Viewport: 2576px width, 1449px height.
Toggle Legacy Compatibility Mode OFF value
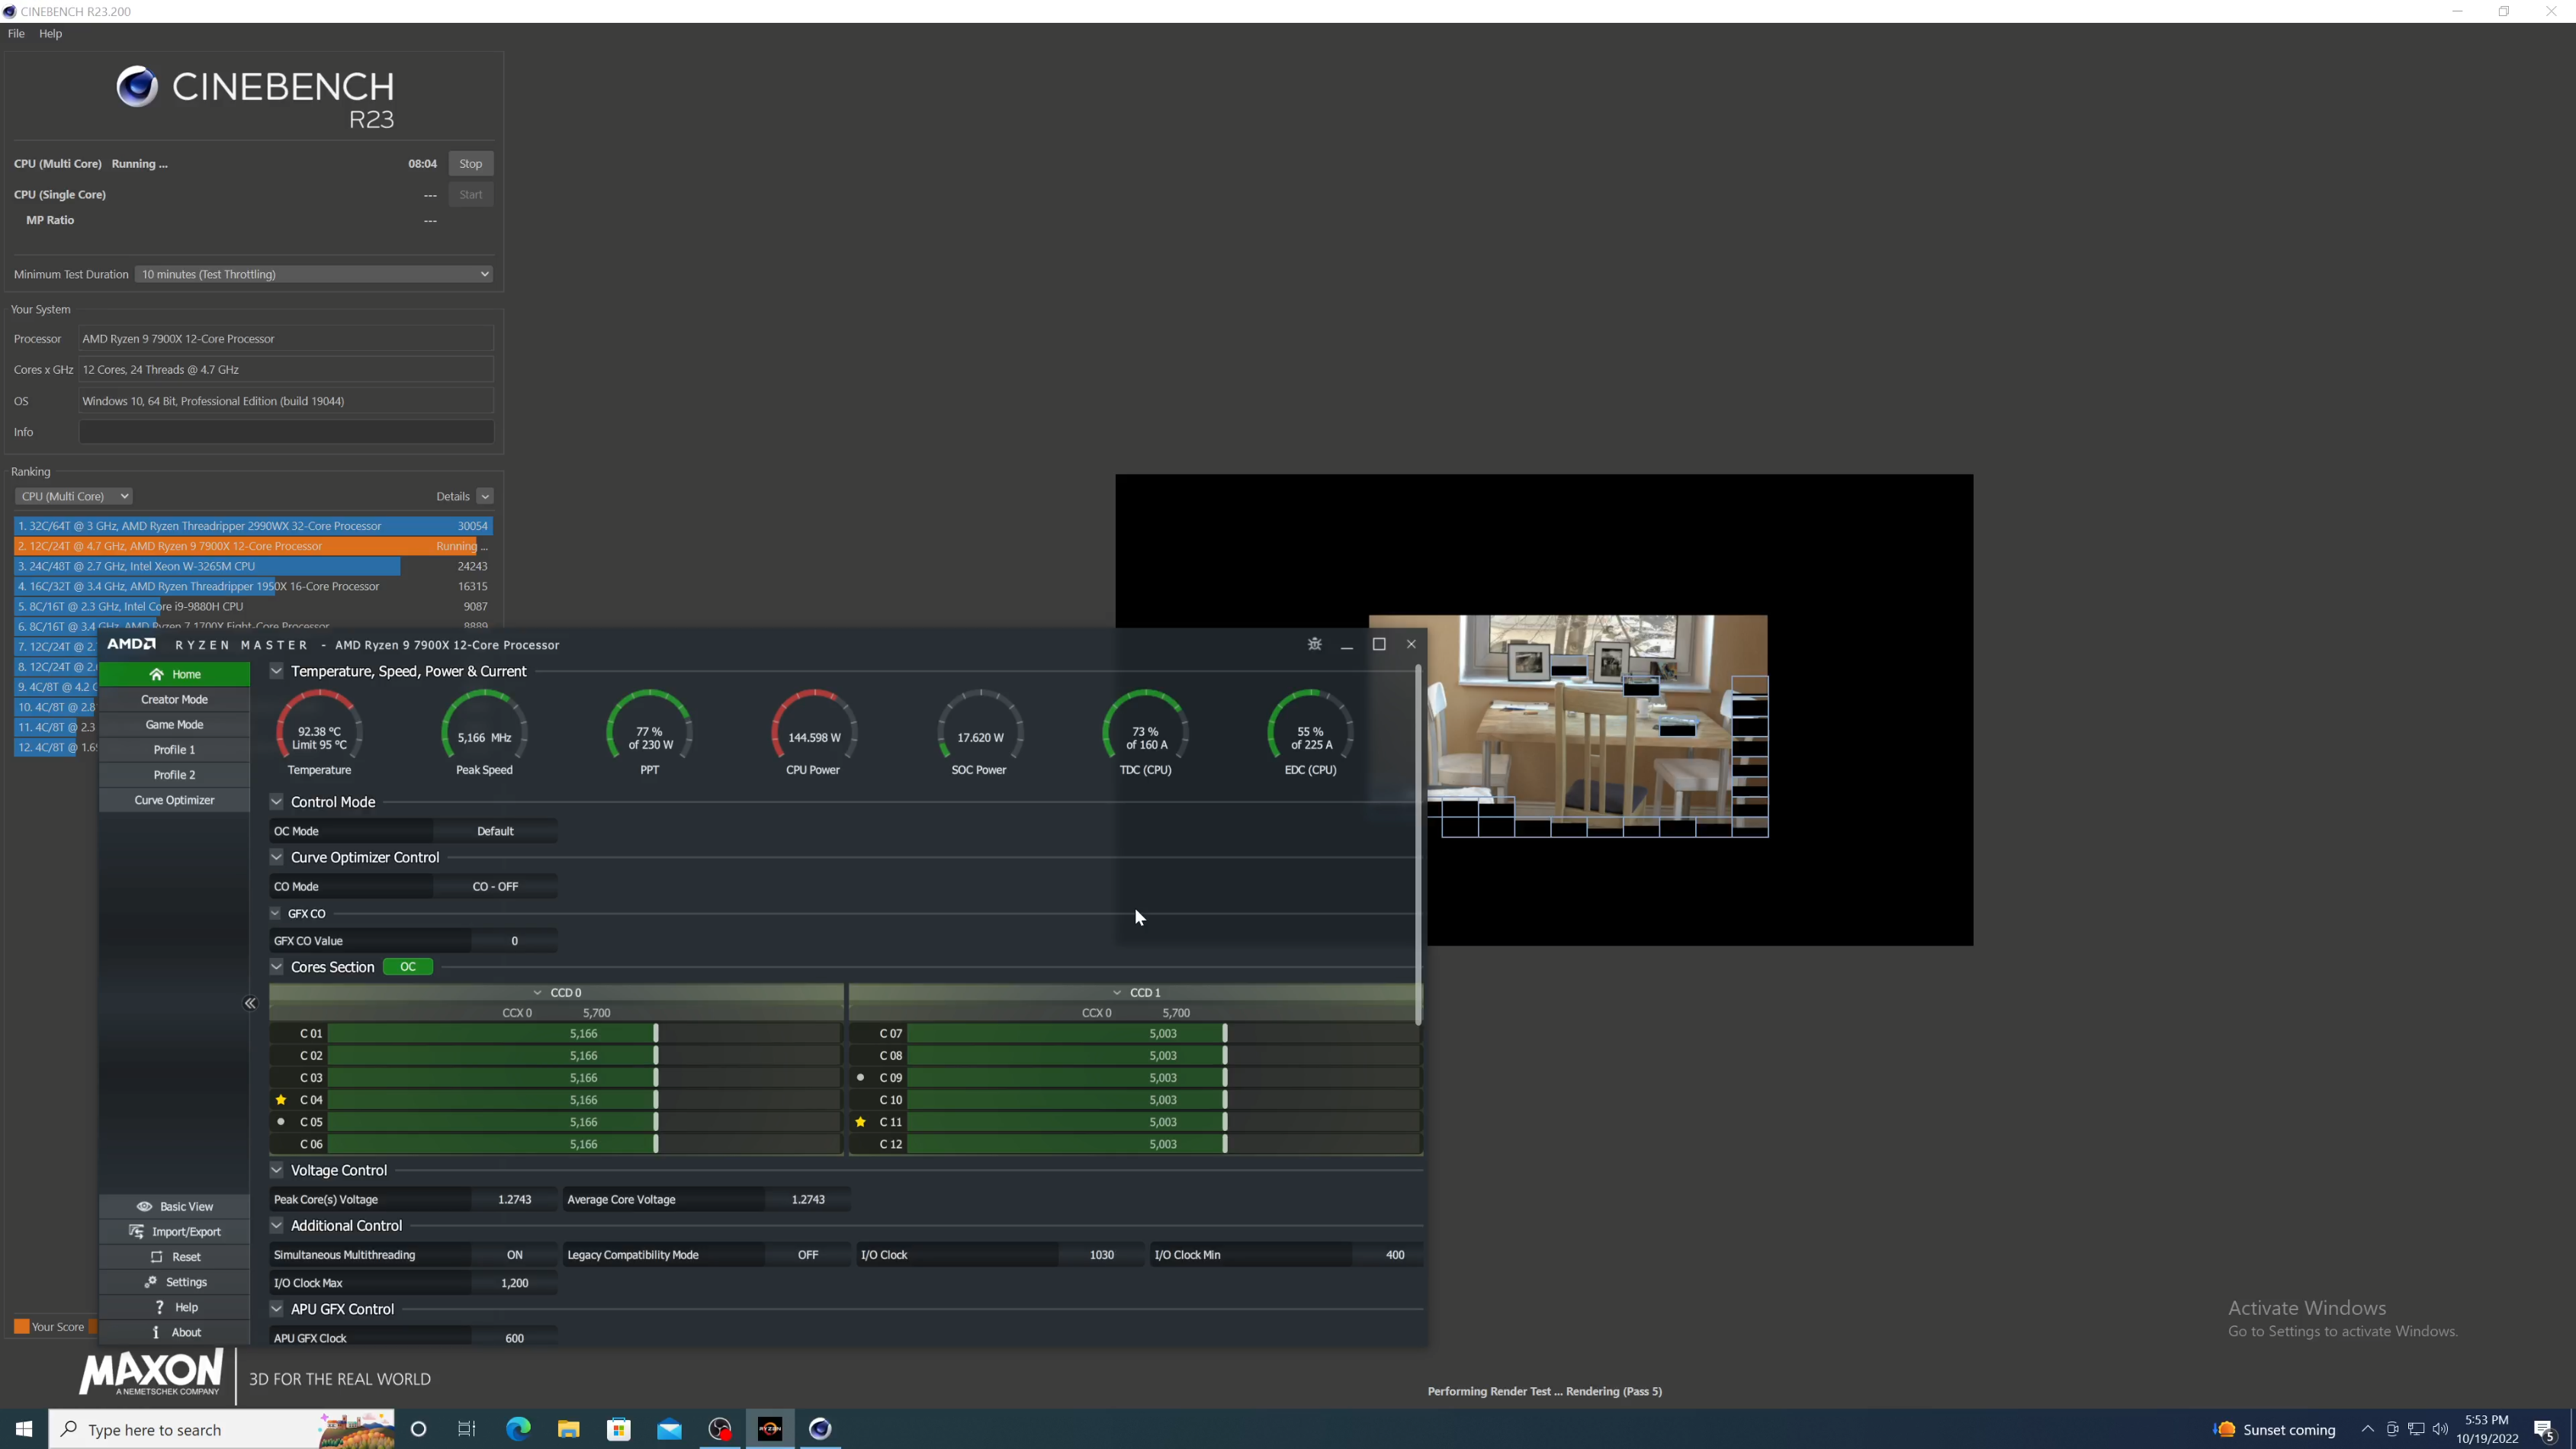pyautogui.click(x=808, y=1255)
